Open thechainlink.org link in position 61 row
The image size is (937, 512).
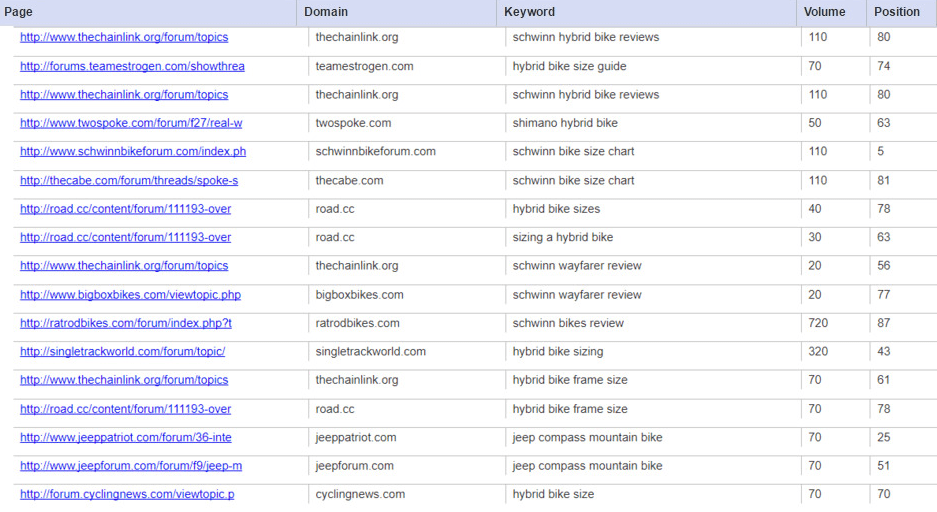point(124,380)
